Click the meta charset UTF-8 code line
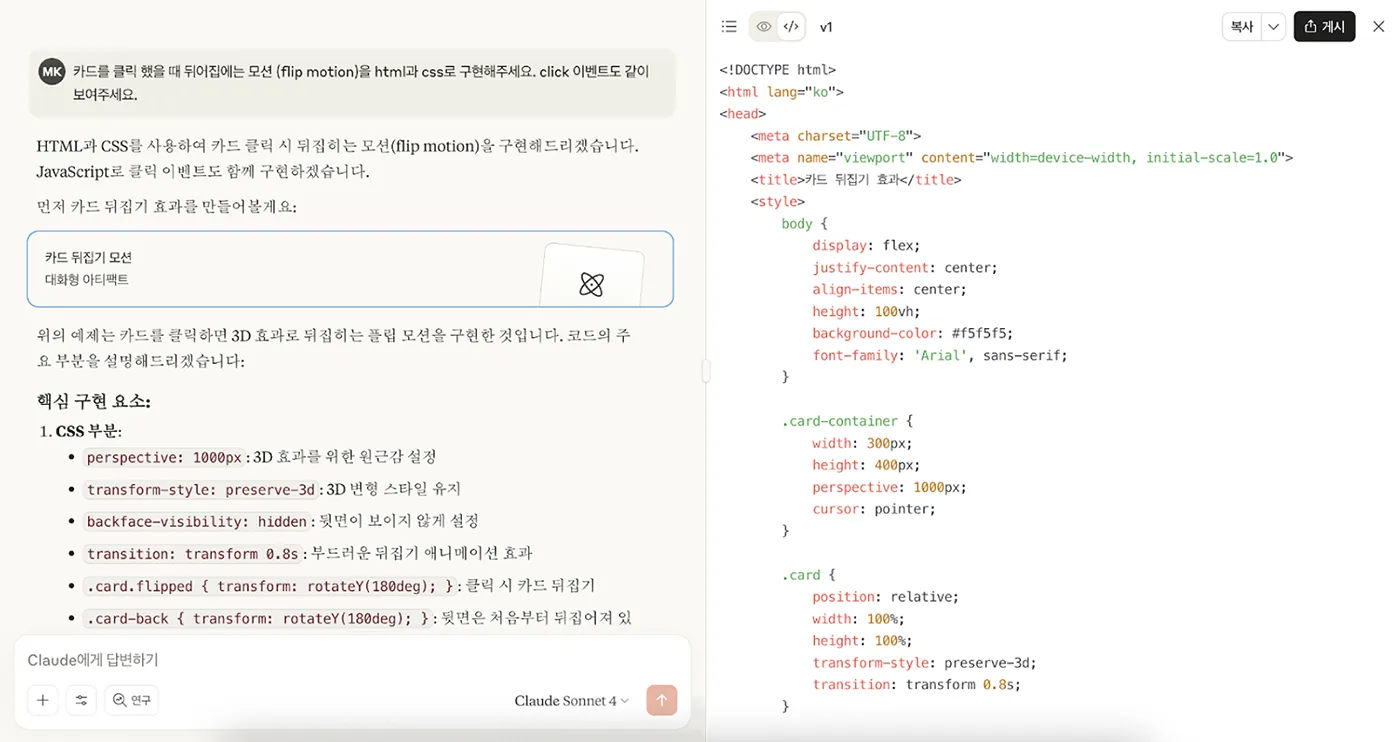 (836, 136)
